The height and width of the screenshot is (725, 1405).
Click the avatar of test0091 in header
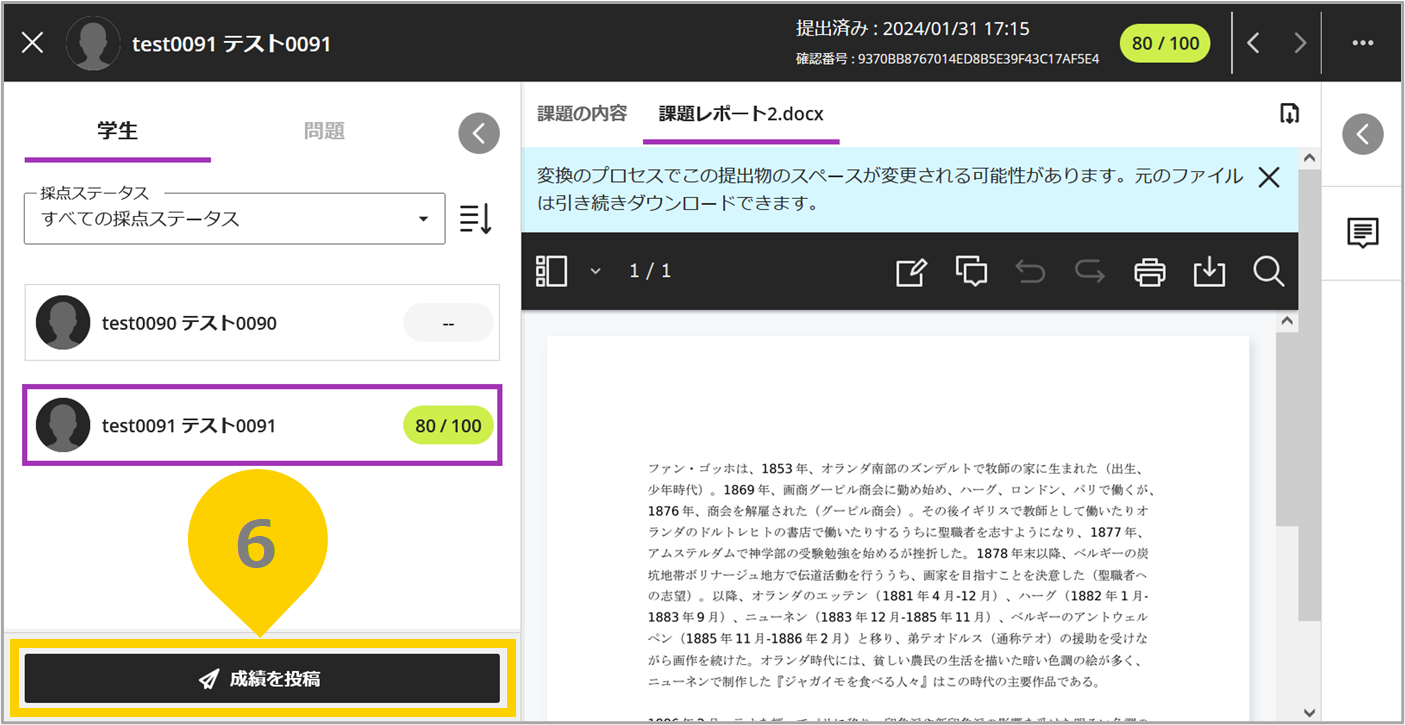pos(93,43)
